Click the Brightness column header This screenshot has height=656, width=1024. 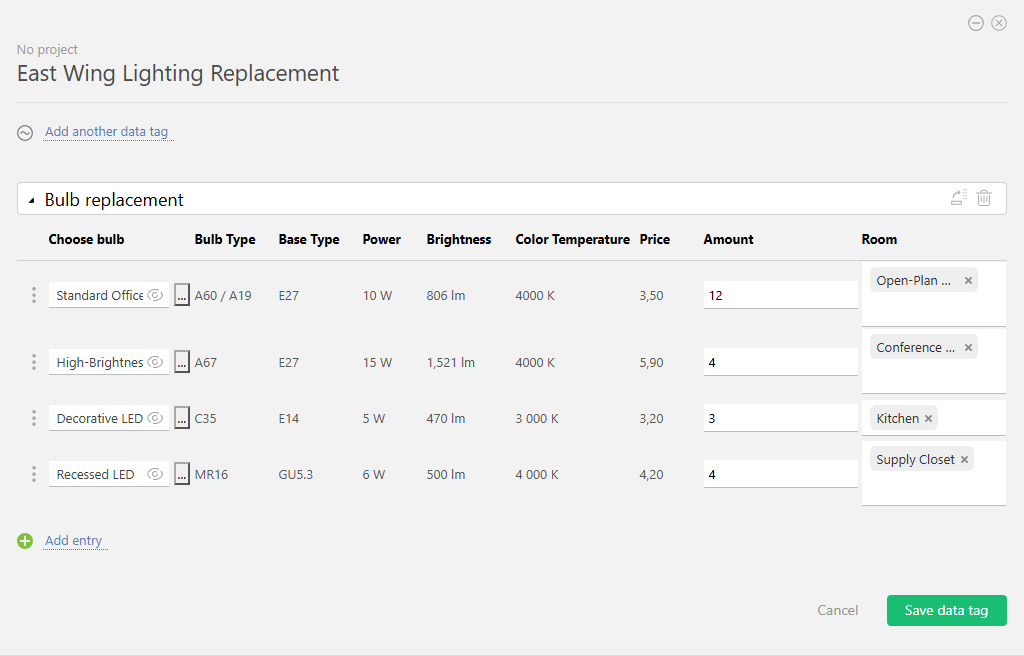pyautogui.click(x=458, y=239)
